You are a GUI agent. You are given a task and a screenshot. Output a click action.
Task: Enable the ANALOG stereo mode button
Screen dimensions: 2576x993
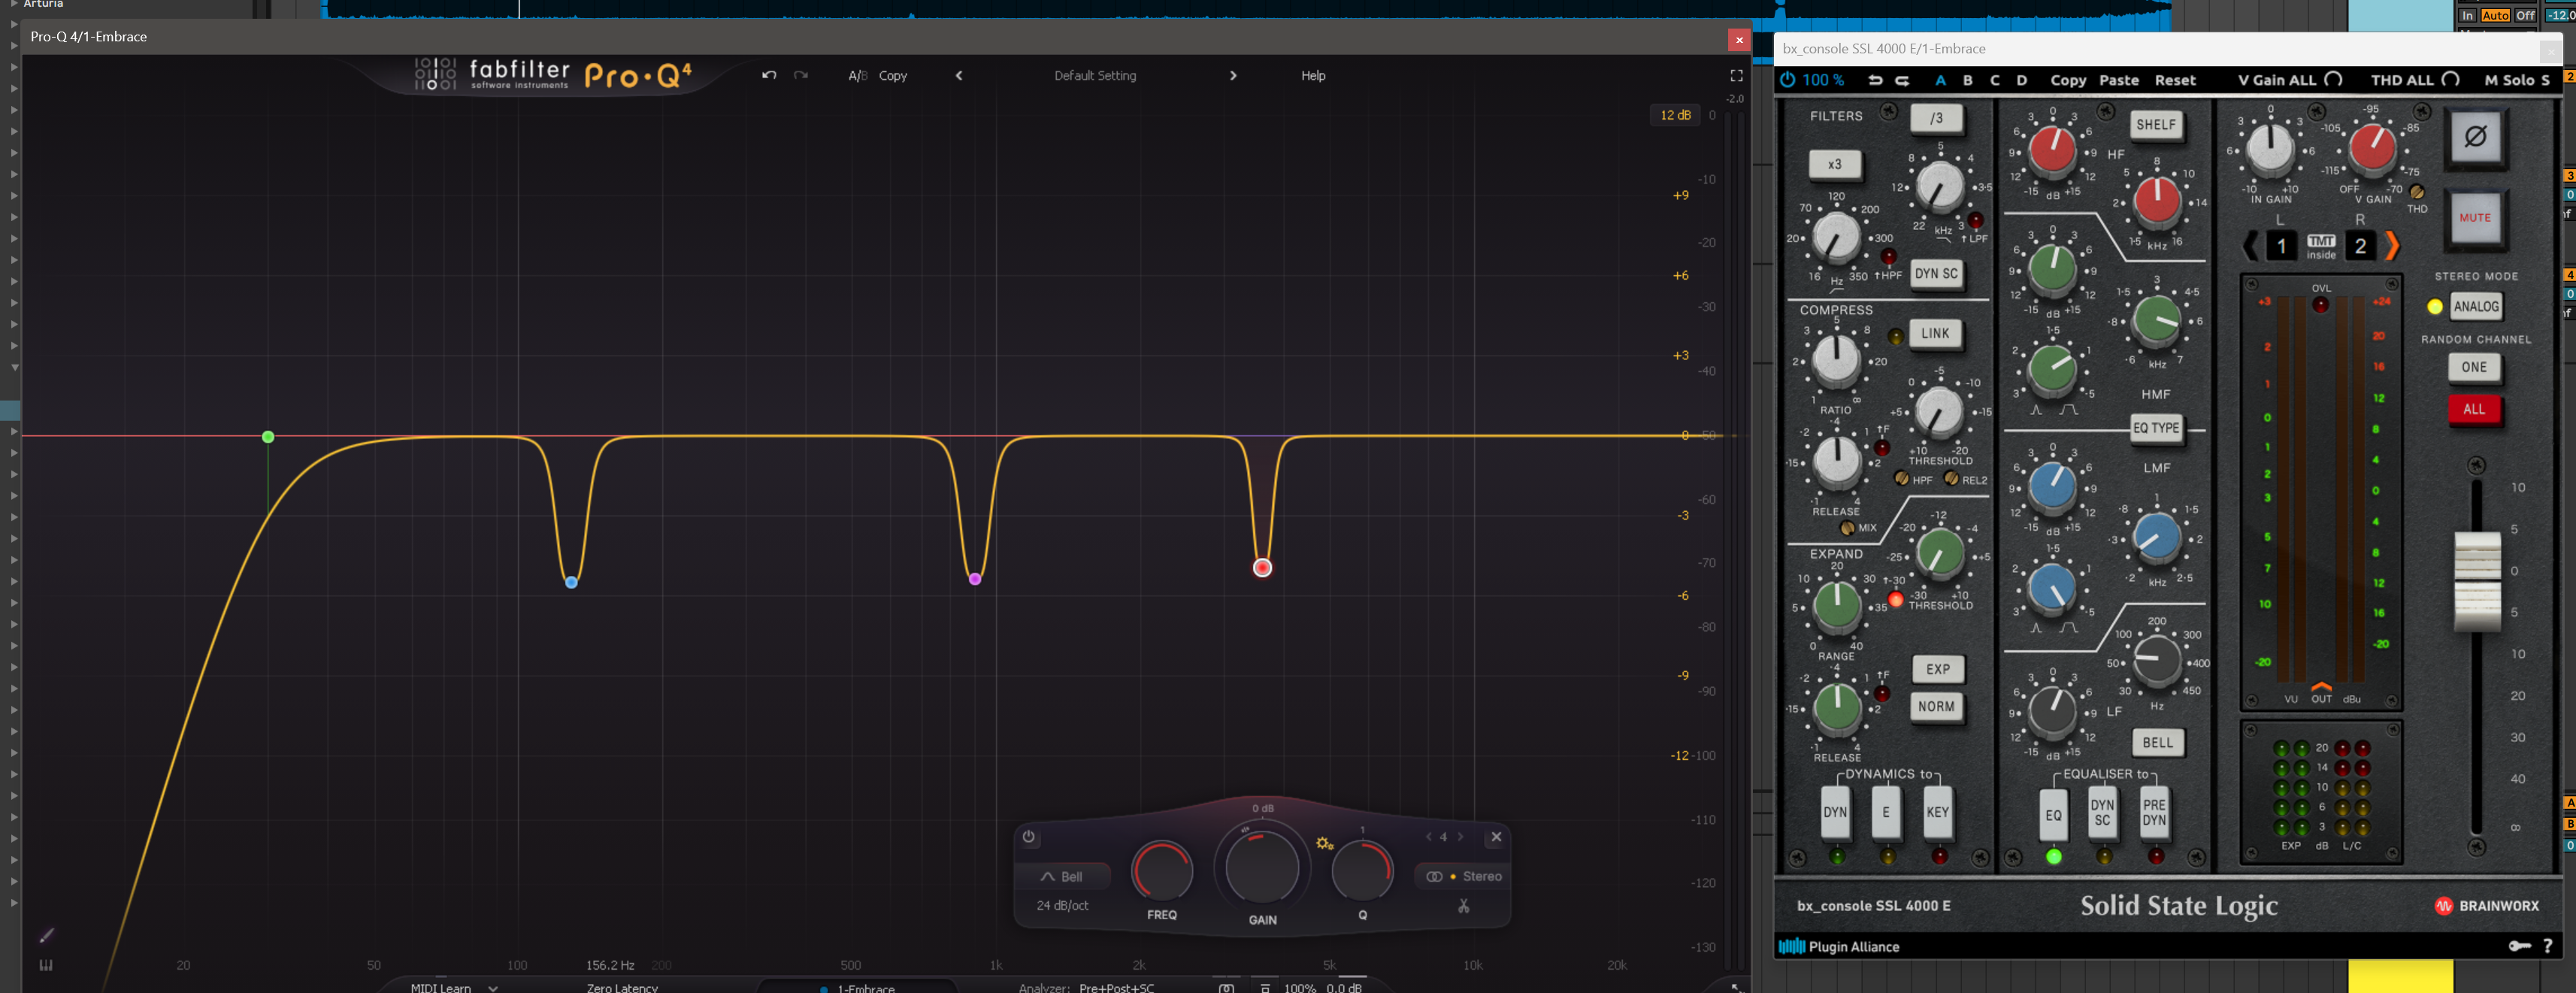(x=2475, y=307)
